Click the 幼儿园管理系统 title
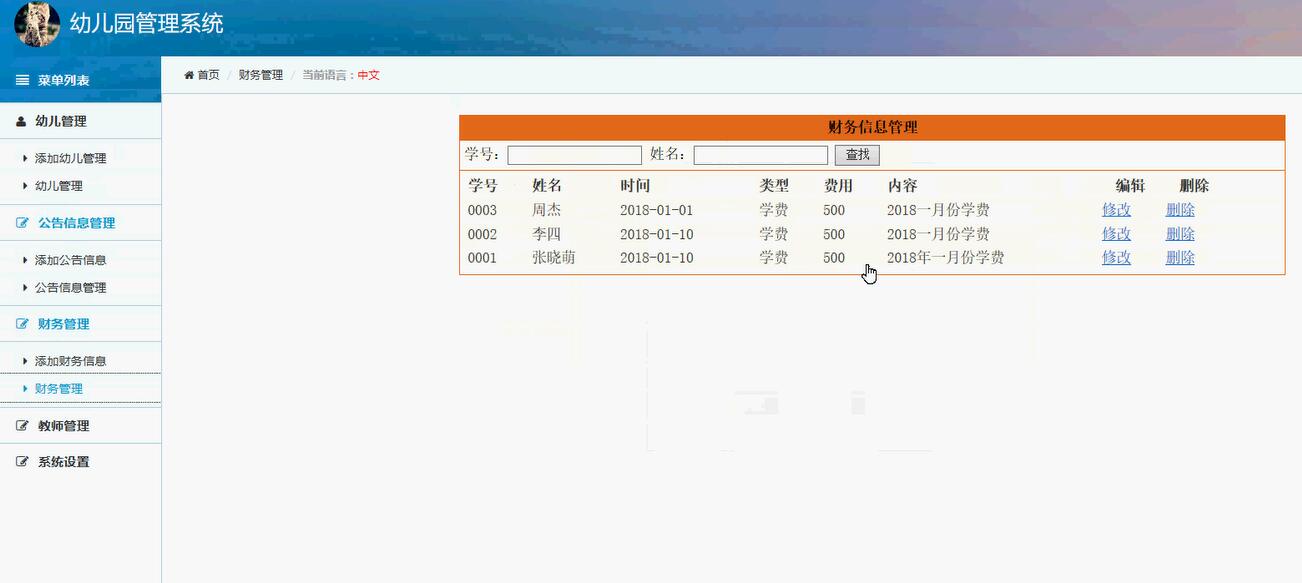The image size is (1302, 583). [147, 23]
